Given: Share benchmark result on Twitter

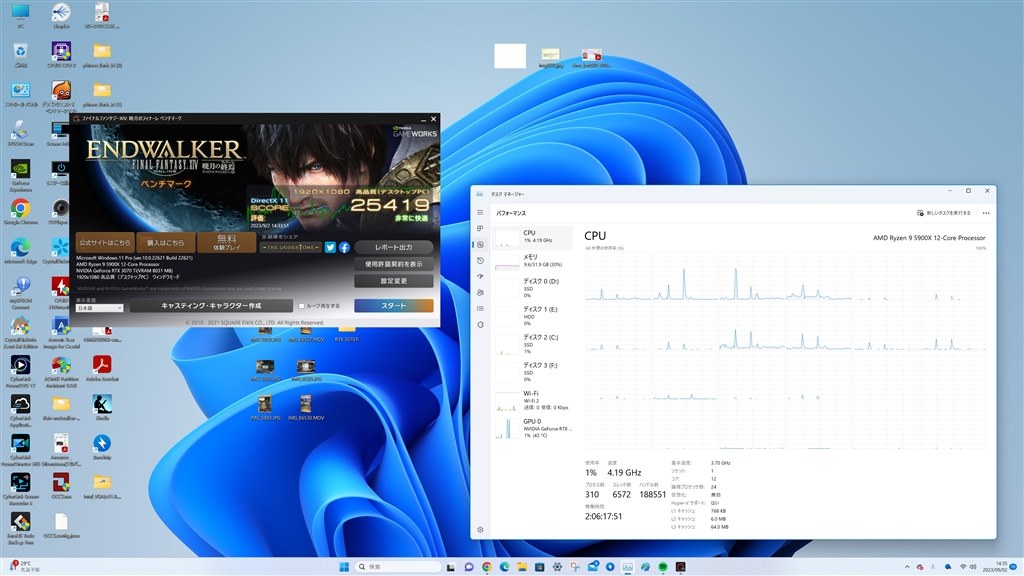Looking at the screenshot, I should (x=330, y=248).
